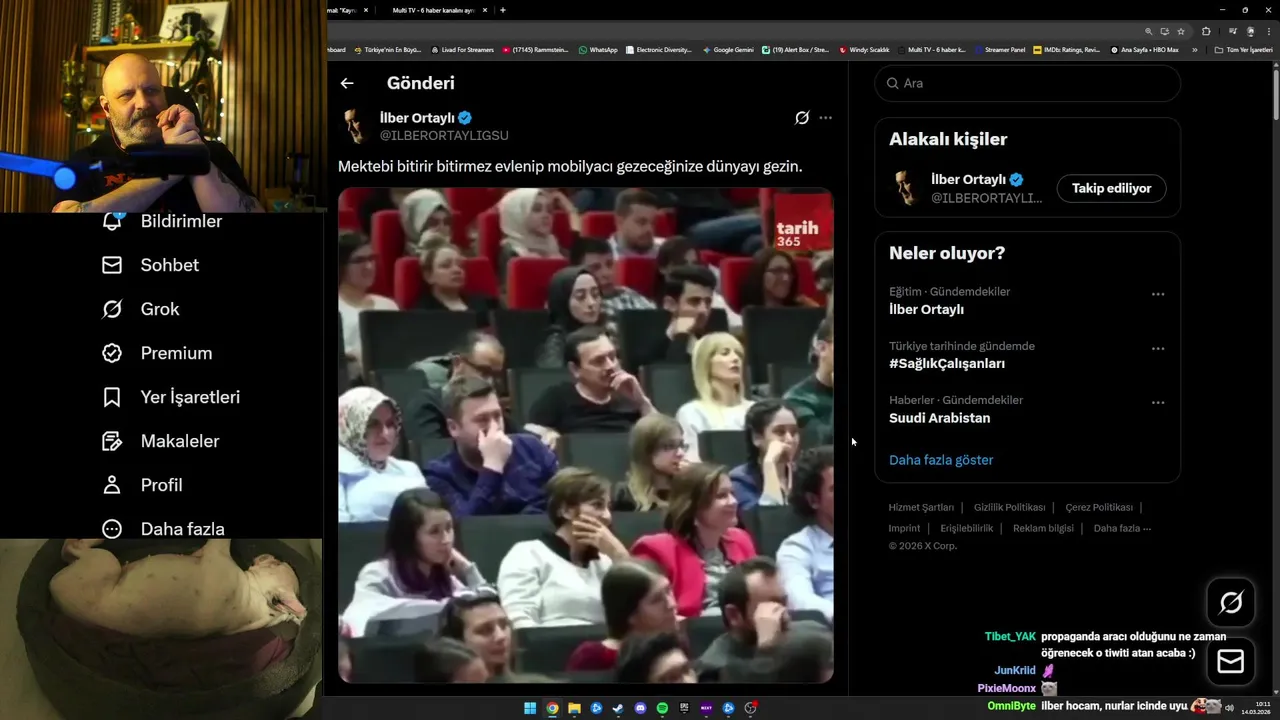Expand the Daha fazla menu in sidebar
The width and height of the screenshot is (1280, 720).
click(164, 529)
